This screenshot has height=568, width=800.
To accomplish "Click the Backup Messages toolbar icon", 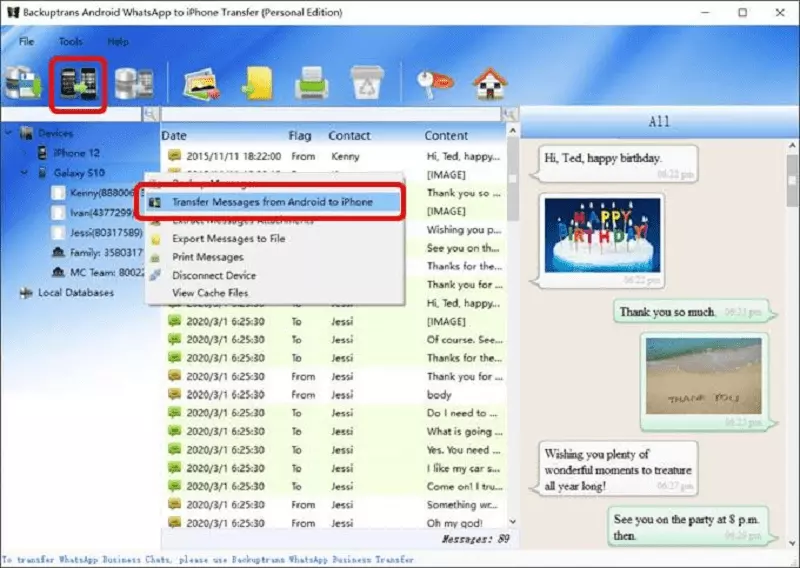I will (x=23, y=83).
